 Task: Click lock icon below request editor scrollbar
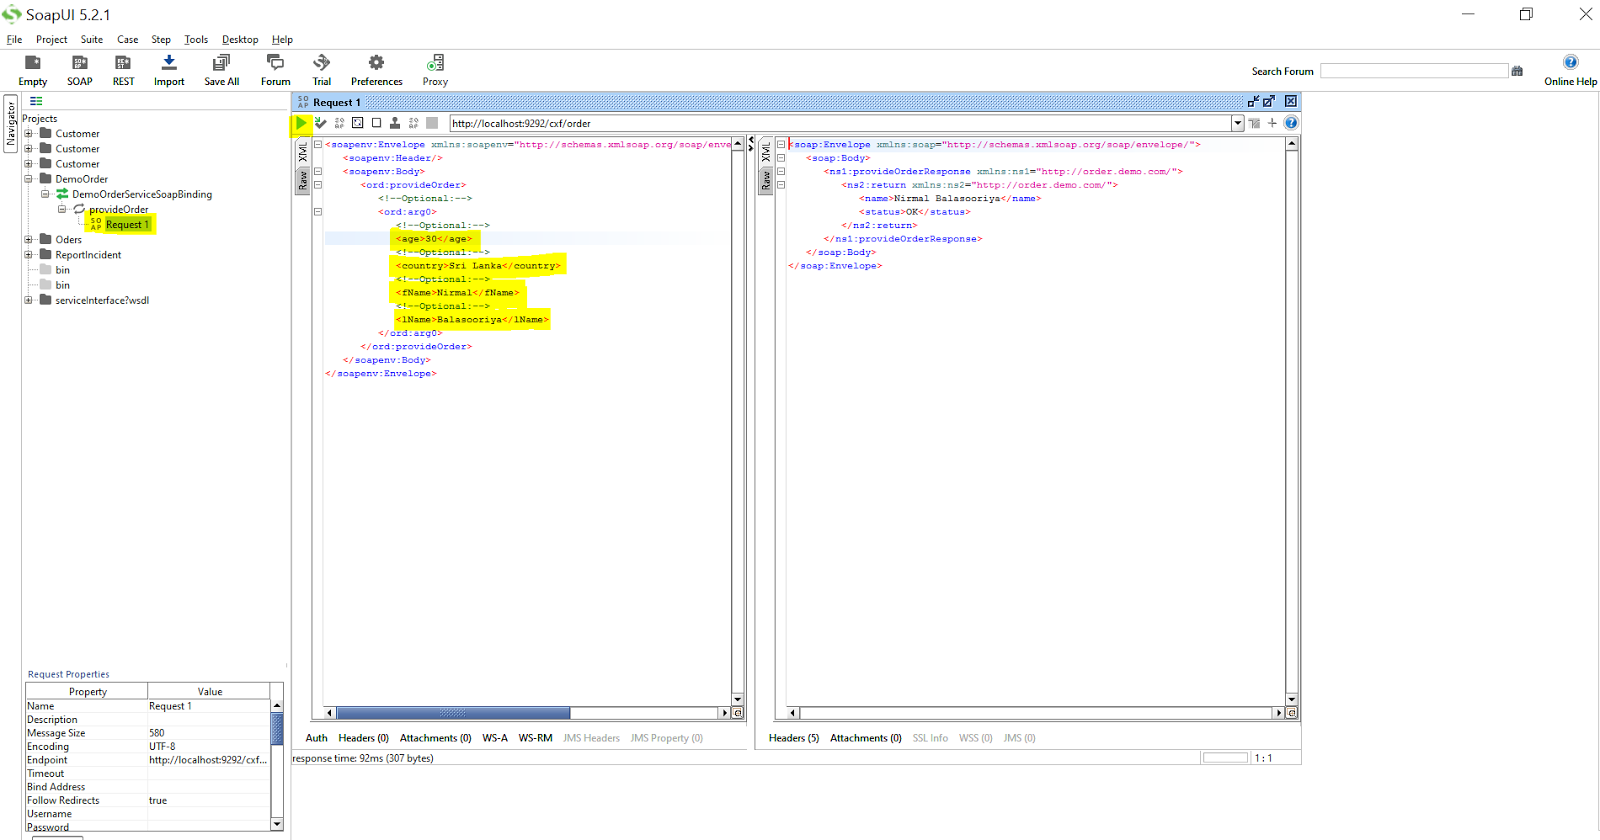[x=738, y=713]
